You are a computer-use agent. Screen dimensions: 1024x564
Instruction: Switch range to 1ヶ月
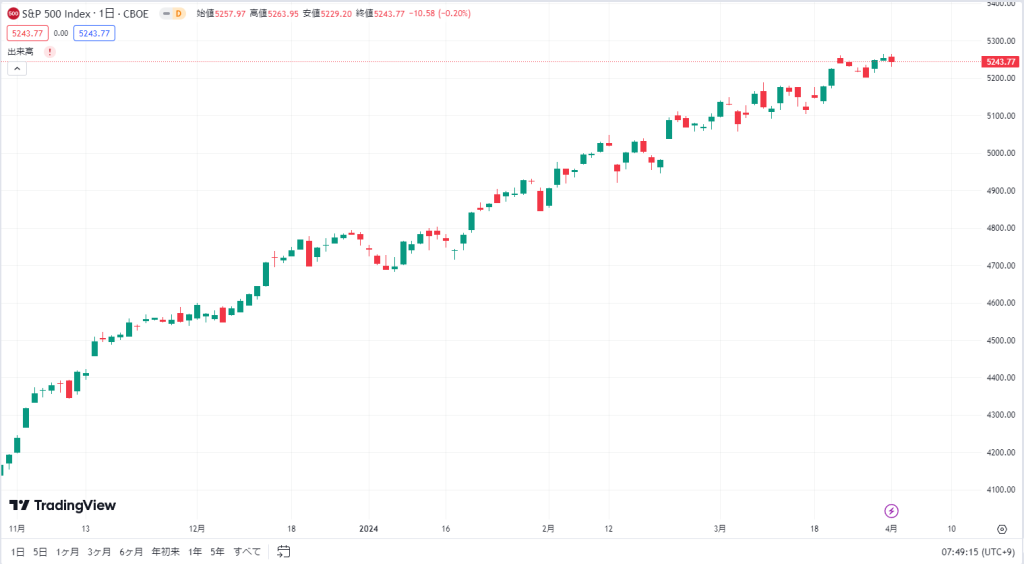point(67,552)
